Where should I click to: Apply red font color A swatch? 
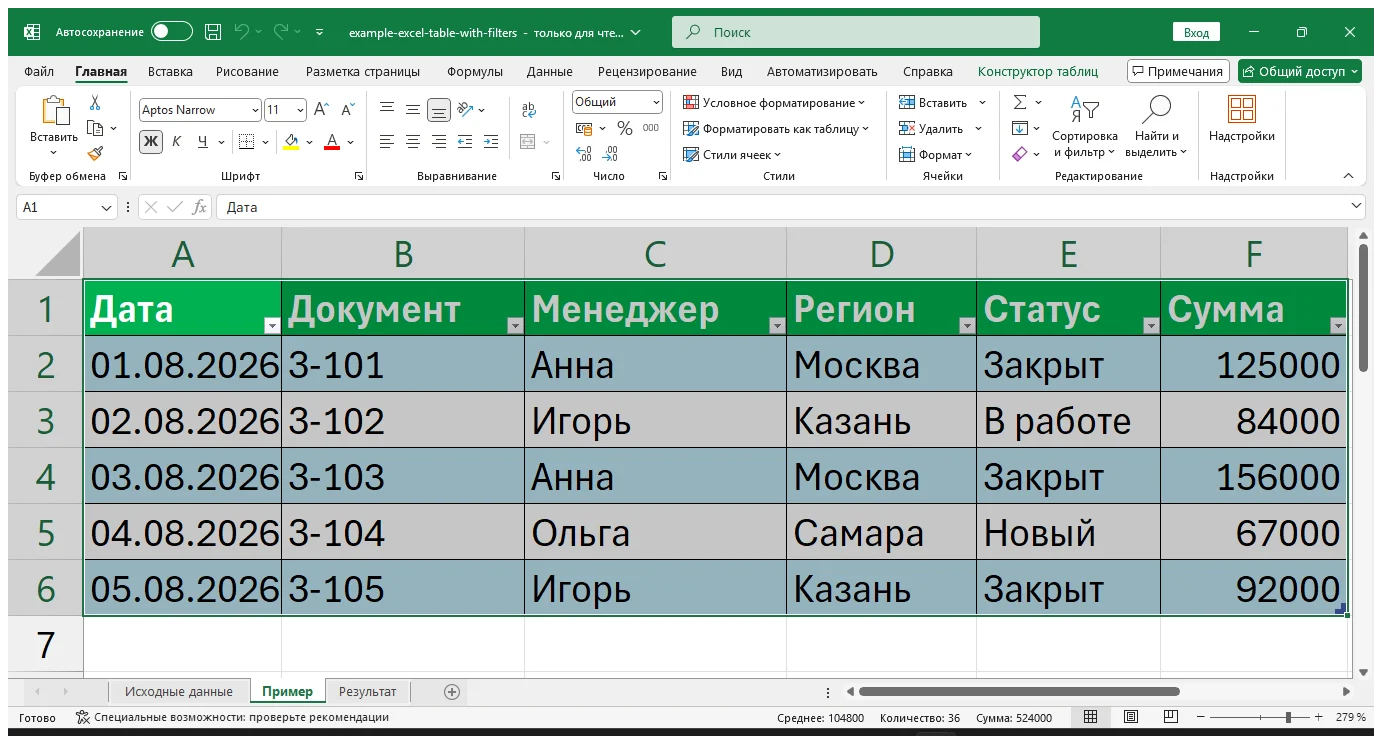click(332, 142)
